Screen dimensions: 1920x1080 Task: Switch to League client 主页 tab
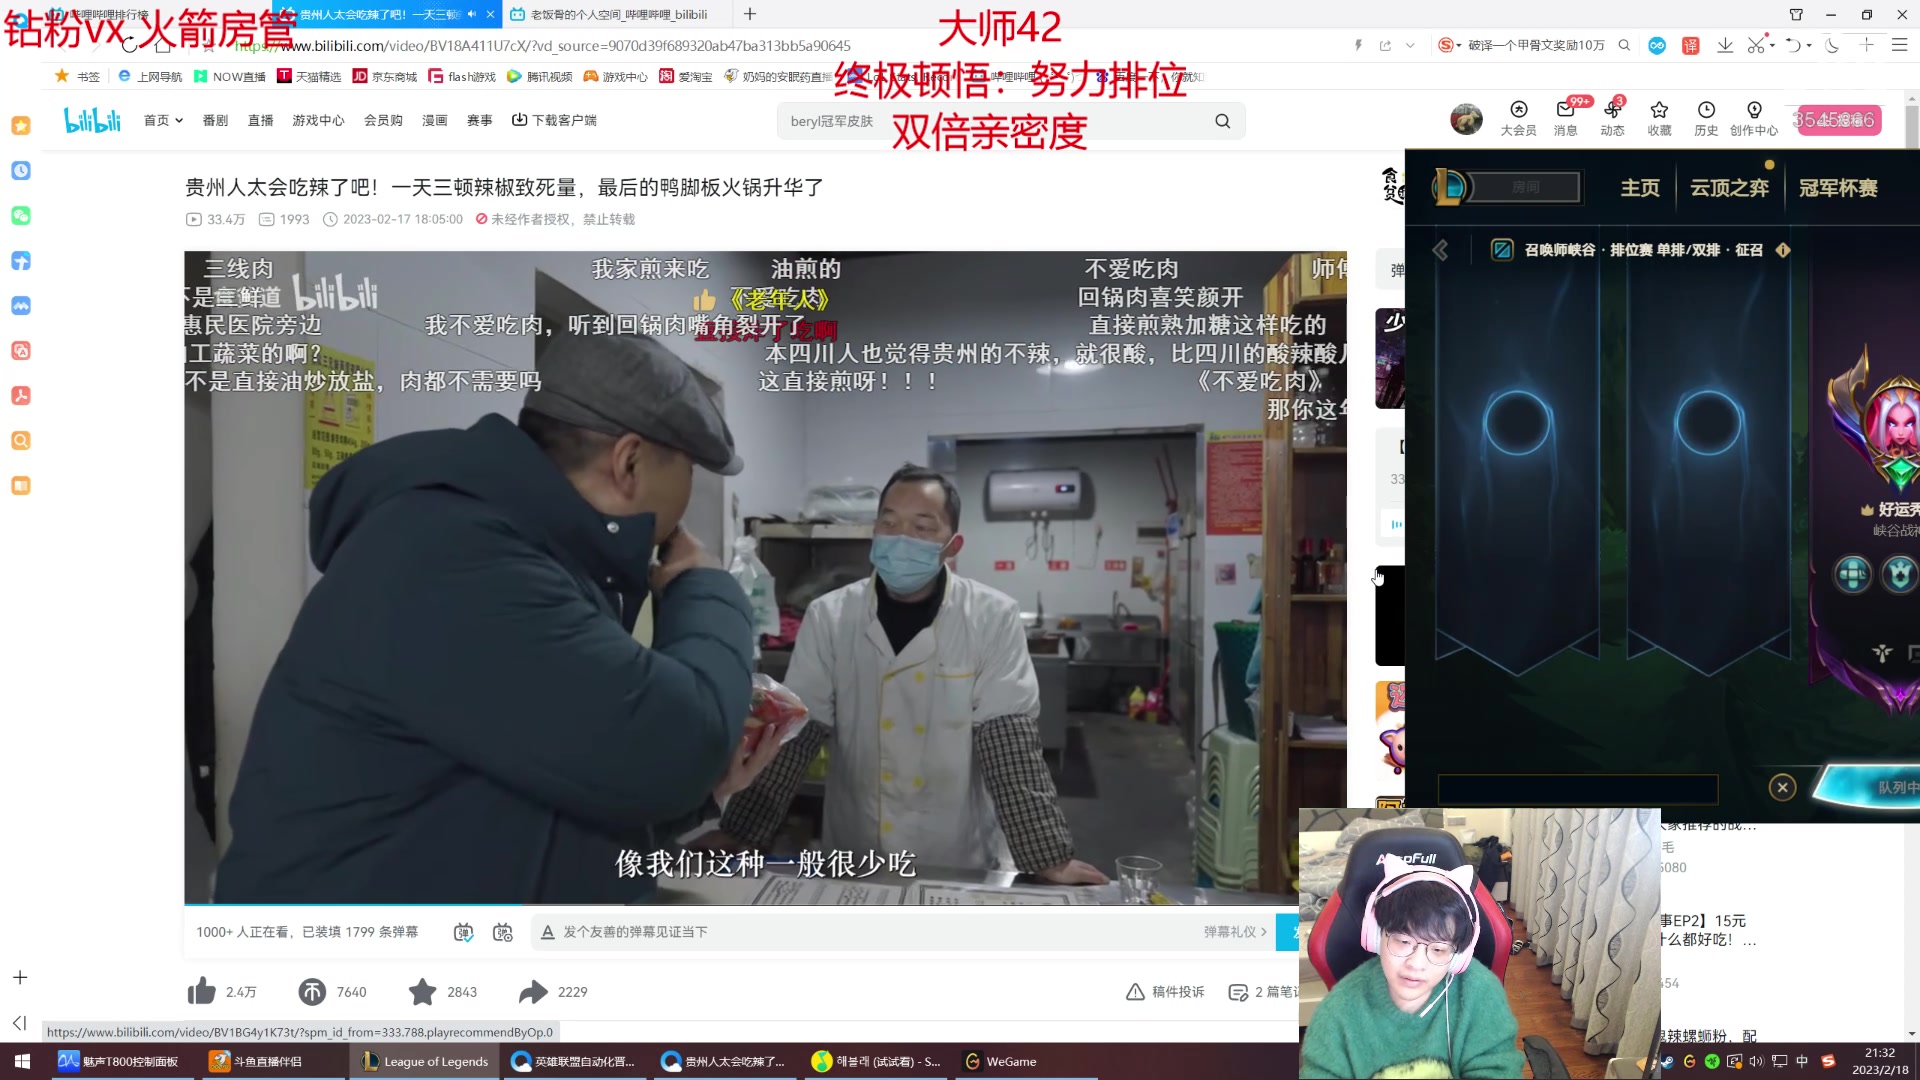click(1640, 188)
